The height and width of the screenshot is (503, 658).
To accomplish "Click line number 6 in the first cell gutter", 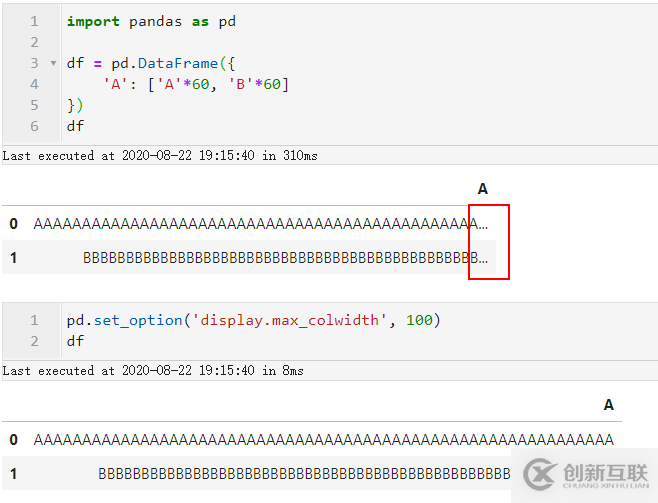I will [x=34, y=126].
